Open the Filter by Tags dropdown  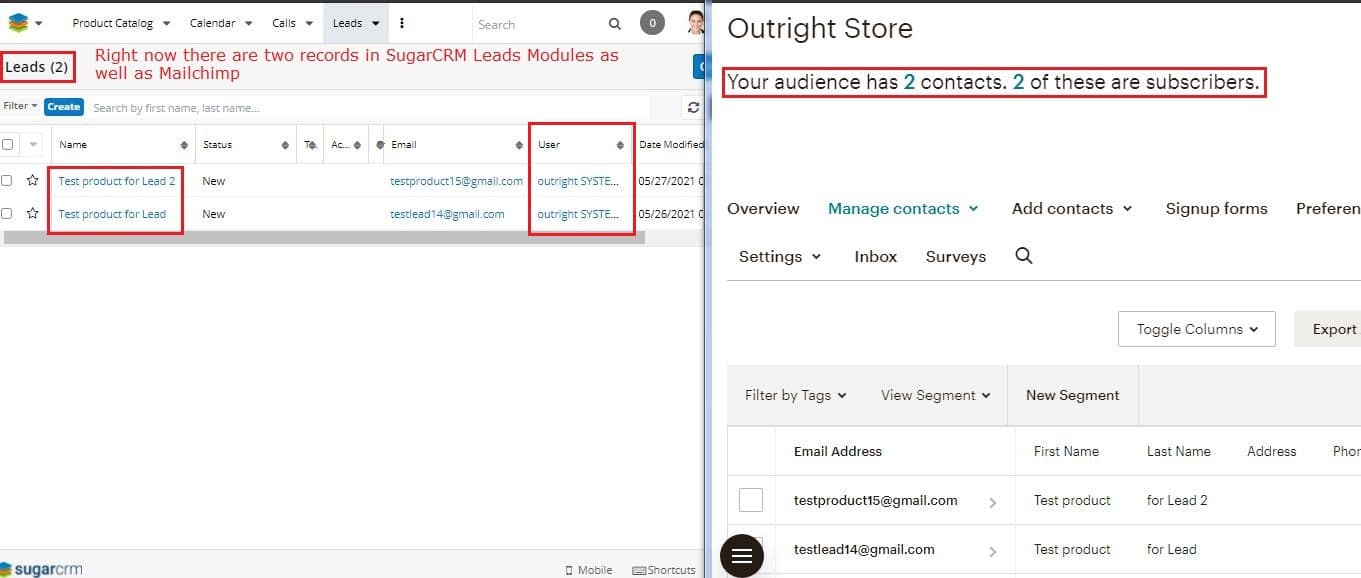pos(795,395)
